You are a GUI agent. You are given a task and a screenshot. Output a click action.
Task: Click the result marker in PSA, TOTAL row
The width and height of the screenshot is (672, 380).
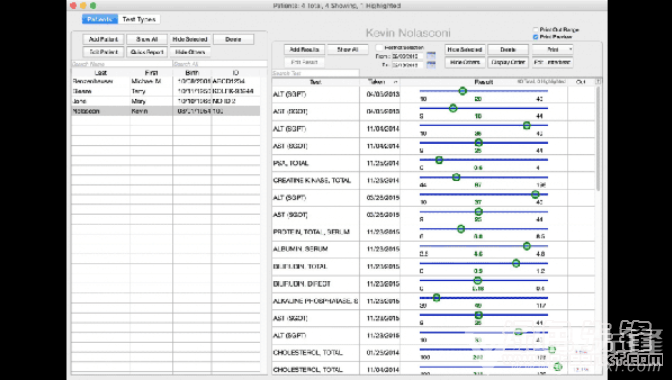pos(439,160)
